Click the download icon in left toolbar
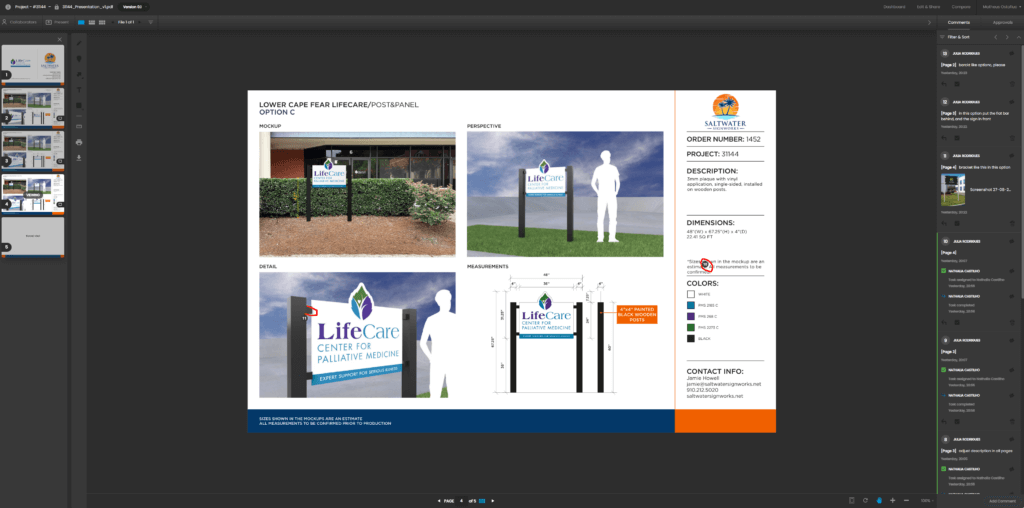This screenshot has height=508, width=1024. 79,157
